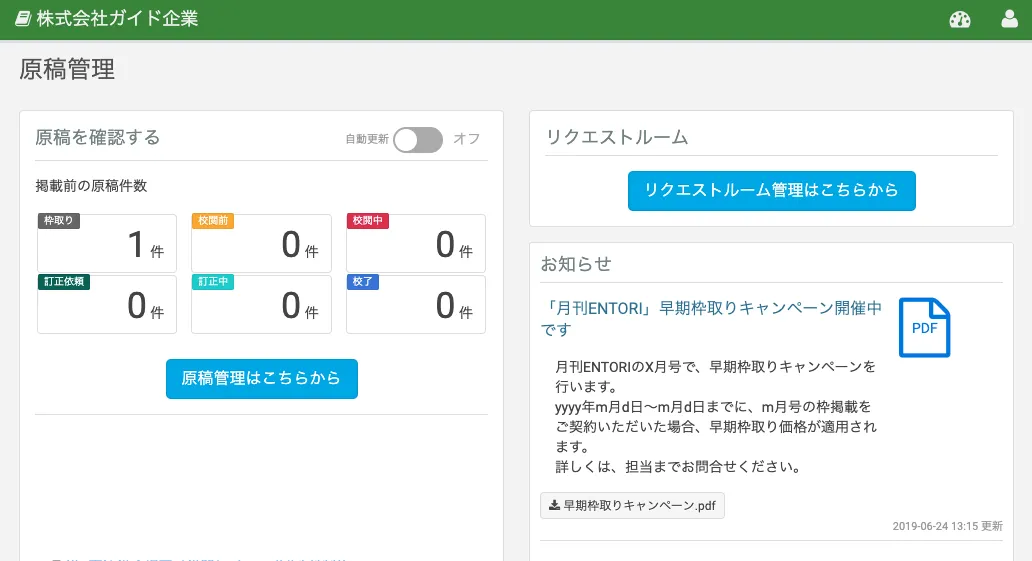Viewport: 1032px width, 561px height.
Task: Select the 枠取り count card showing 1件
Action: pyautogui.click(x=107, y=243)
